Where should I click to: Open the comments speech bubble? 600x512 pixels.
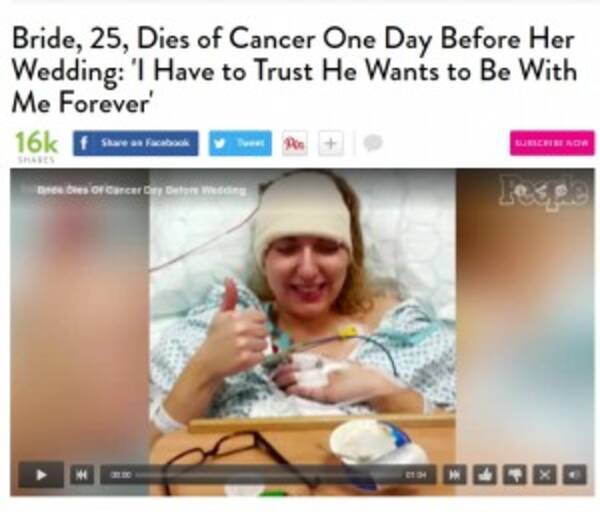pos(373,143)
